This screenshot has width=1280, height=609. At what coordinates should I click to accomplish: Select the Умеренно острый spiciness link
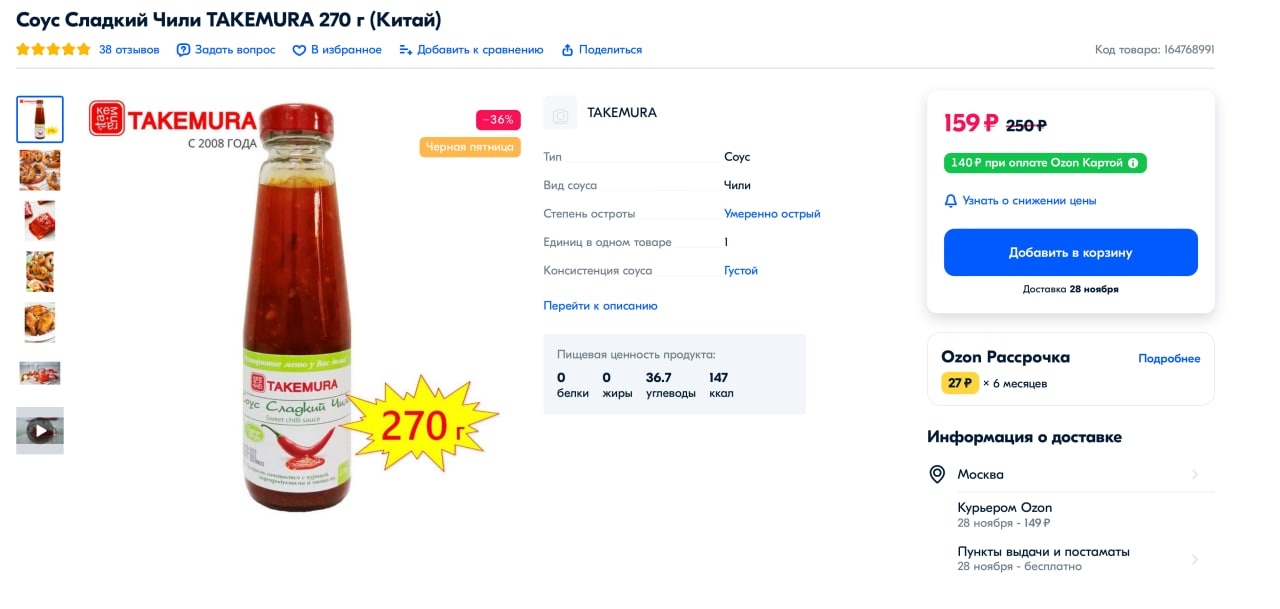coord(772,214)
